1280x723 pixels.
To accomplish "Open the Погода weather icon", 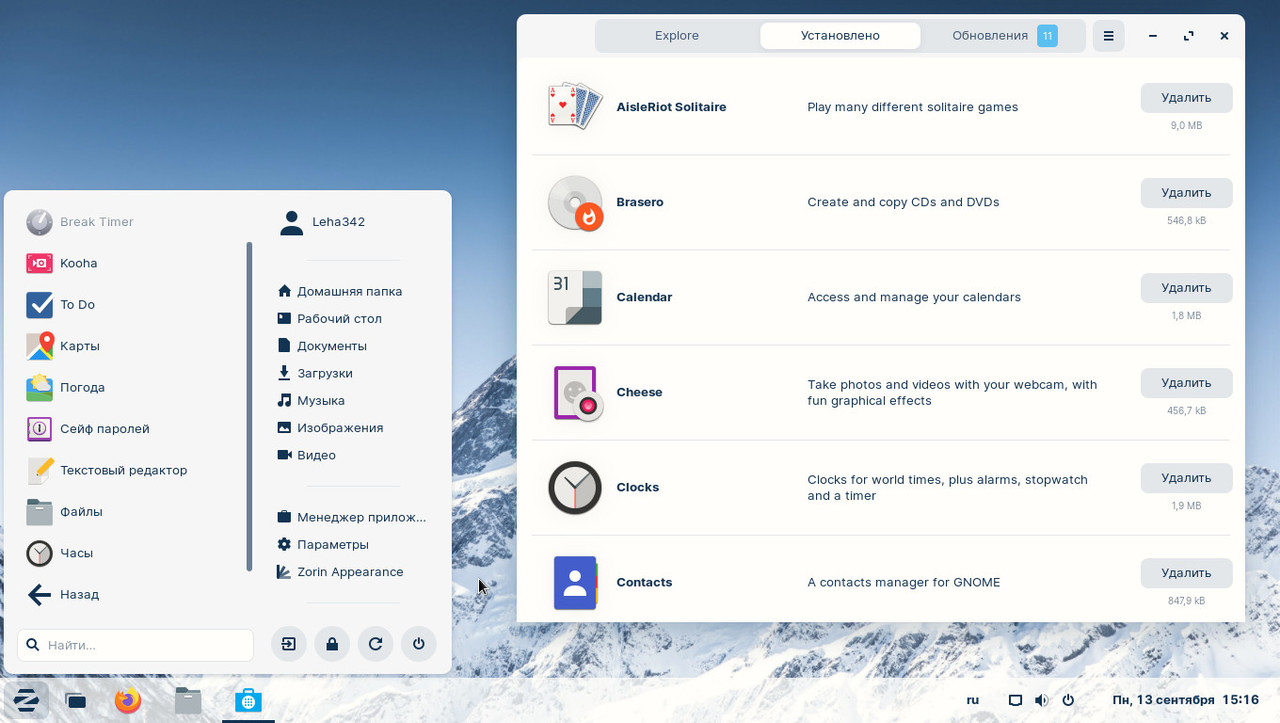I will click(x=39, y=387).
